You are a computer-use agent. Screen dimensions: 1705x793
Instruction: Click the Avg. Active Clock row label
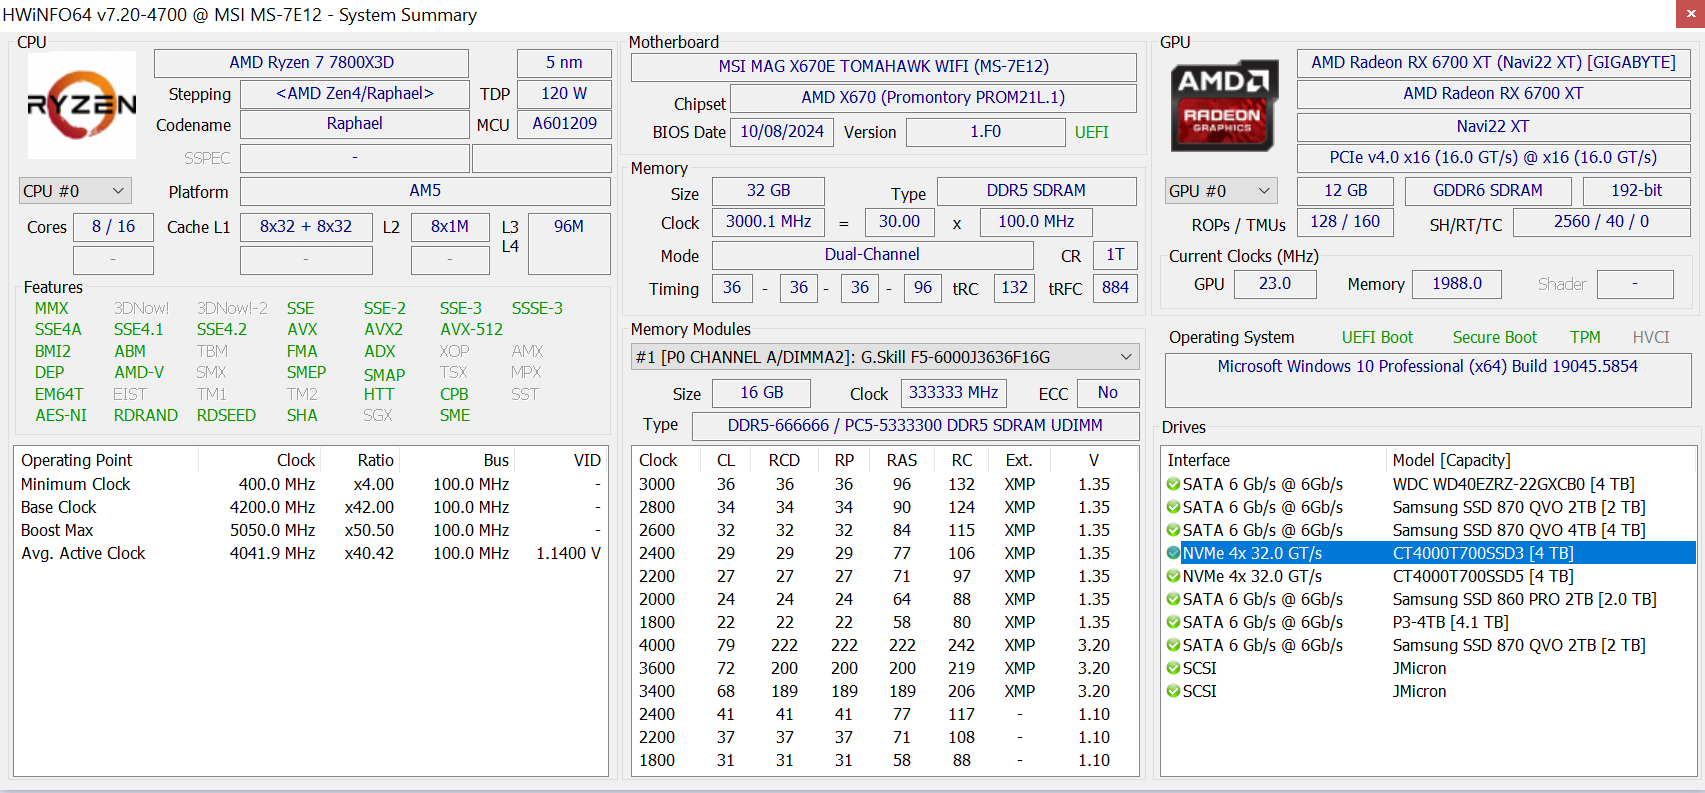coord(83,553)
